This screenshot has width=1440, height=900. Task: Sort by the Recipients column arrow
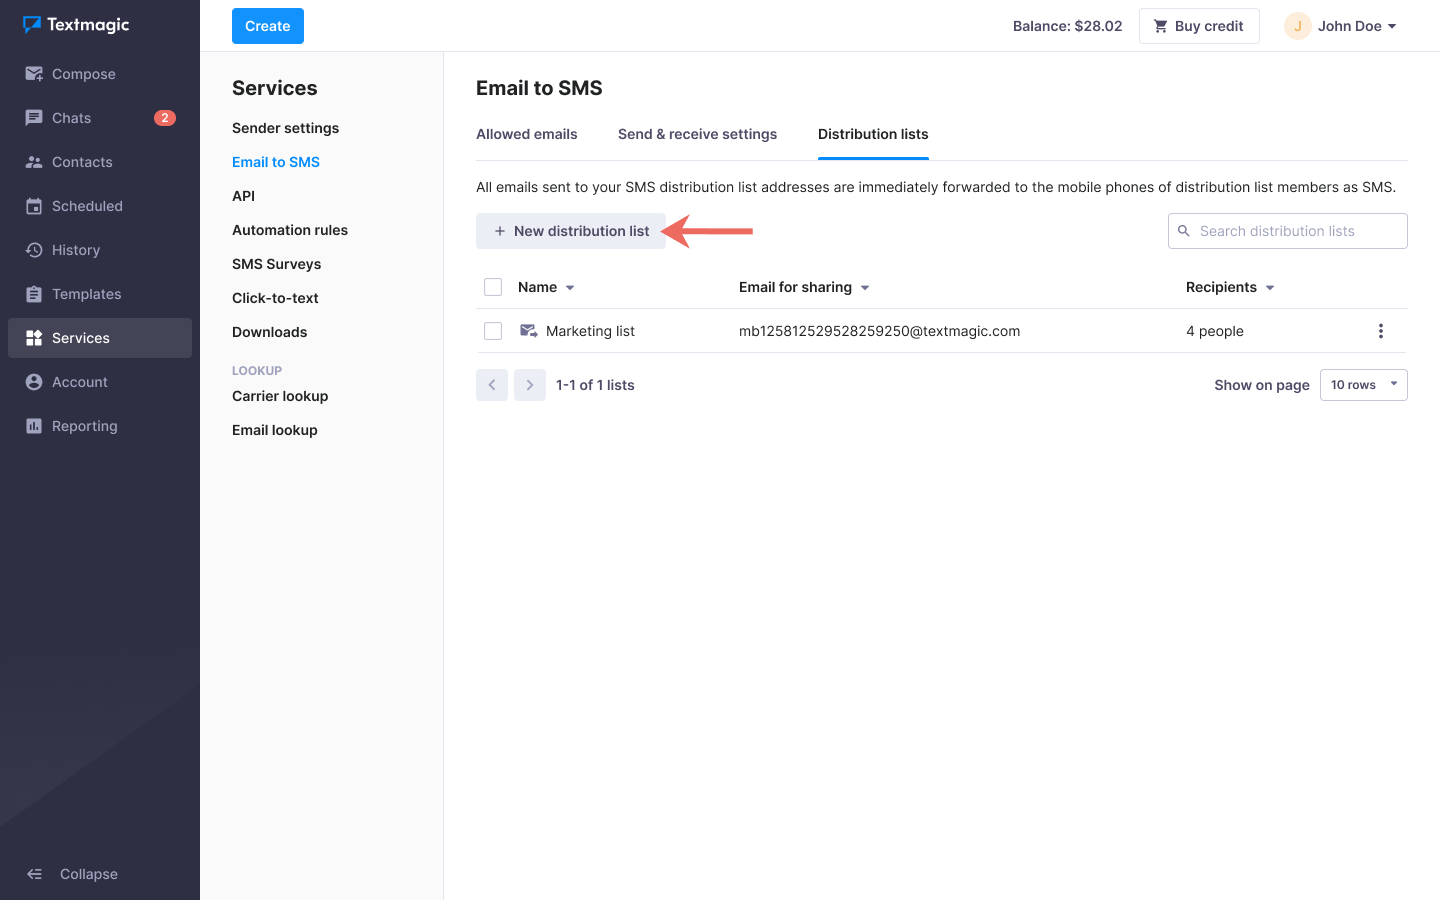[1270, 288]
